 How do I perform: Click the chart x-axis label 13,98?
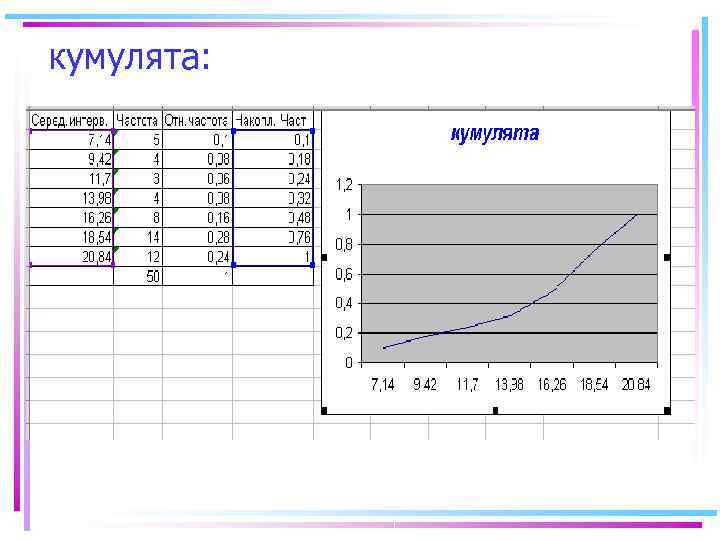509,384
